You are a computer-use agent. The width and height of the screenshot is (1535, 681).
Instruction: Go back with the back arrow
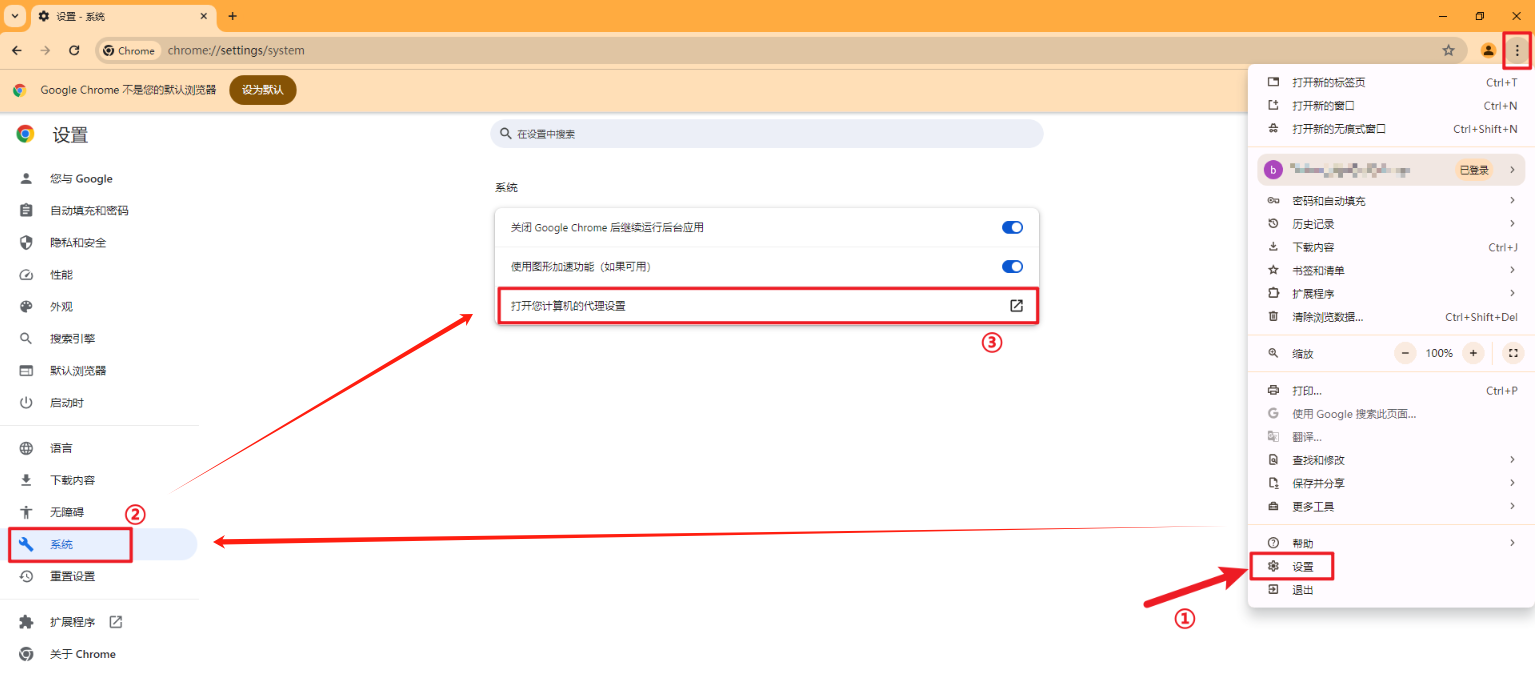coord(17,50)
